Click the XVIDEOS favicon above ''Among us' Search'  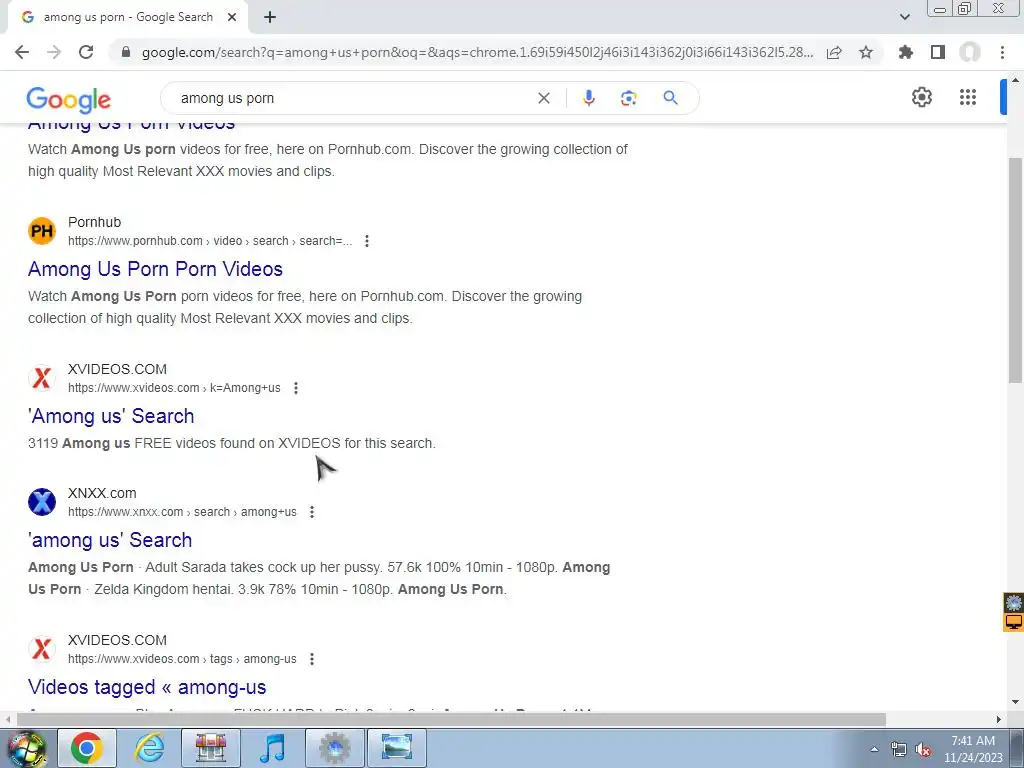pos(42,378)
